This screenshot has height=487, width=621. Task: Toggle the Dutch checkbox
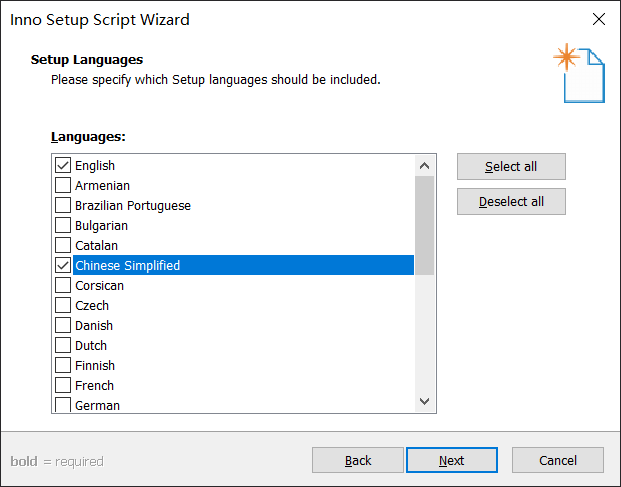coord(63,345)
